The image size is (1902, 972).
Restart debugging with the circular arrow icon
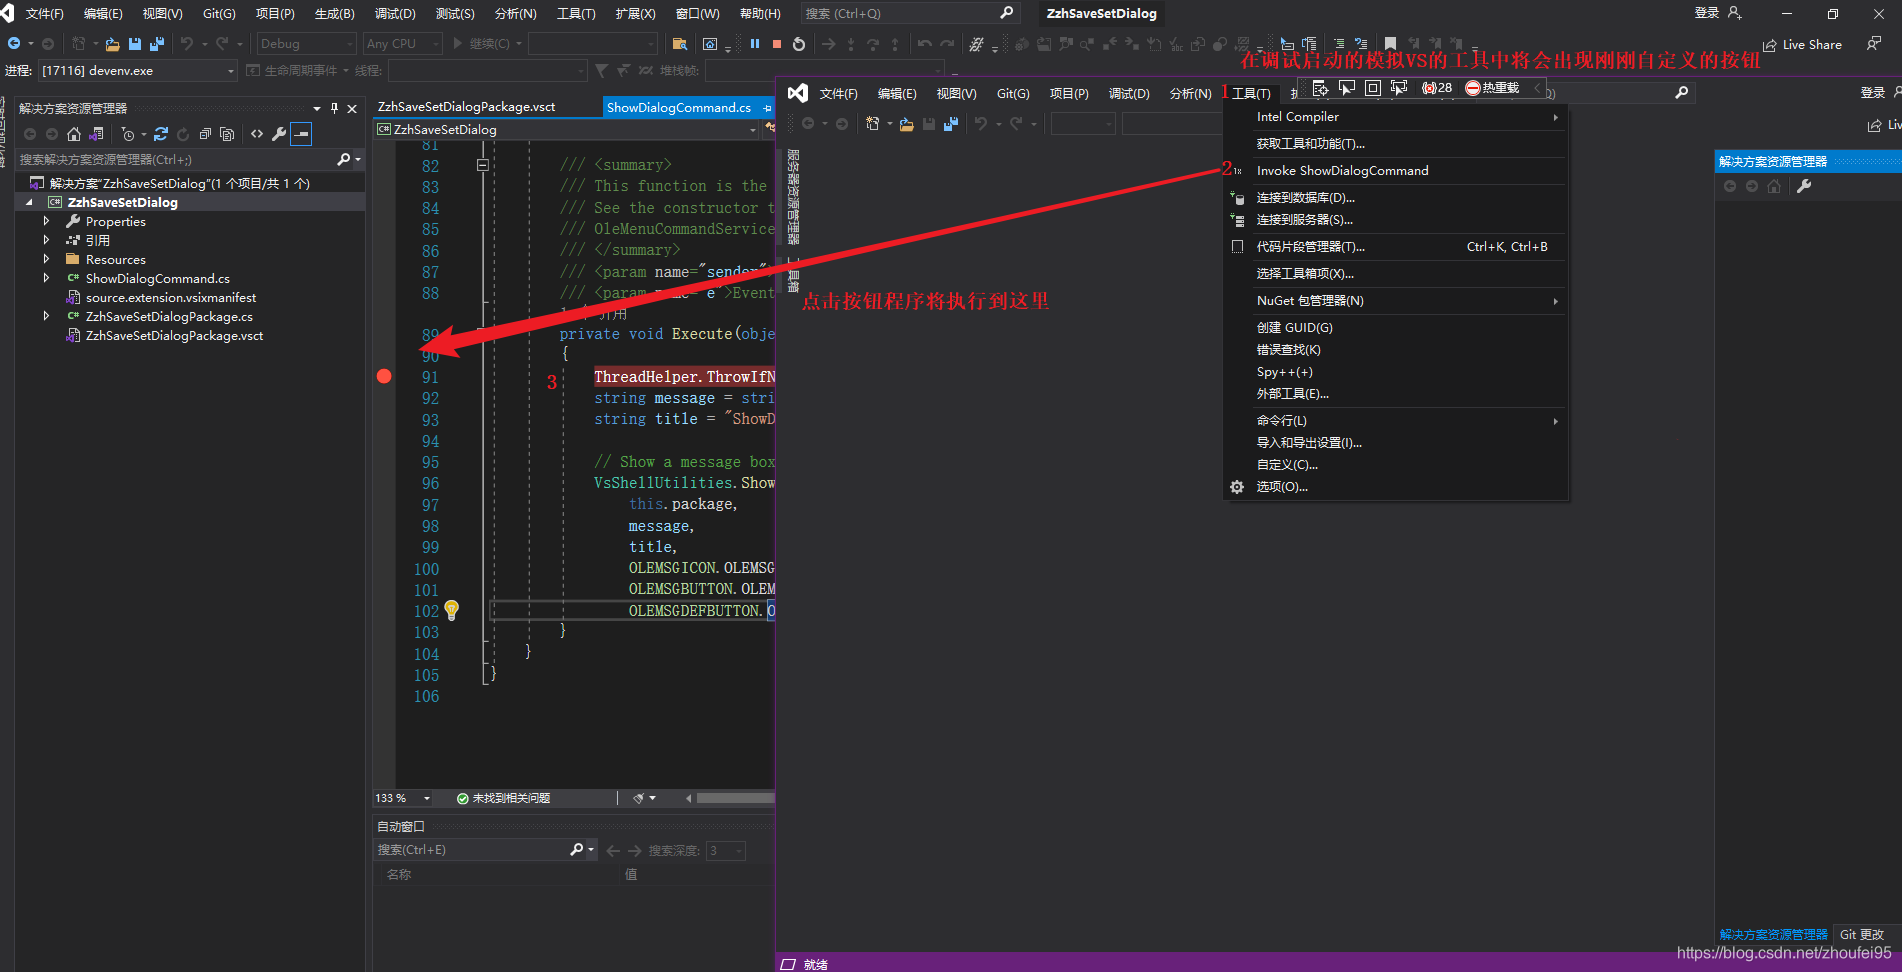(798, 44)
